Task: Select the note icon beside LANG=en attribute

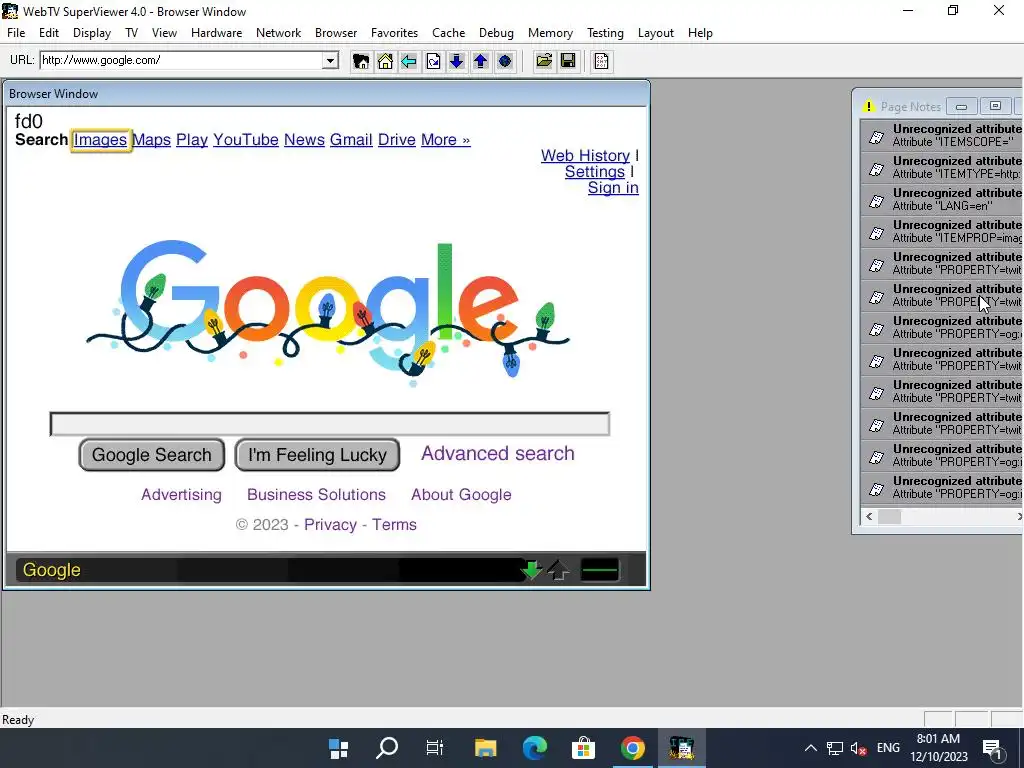Action: [876, 200]
